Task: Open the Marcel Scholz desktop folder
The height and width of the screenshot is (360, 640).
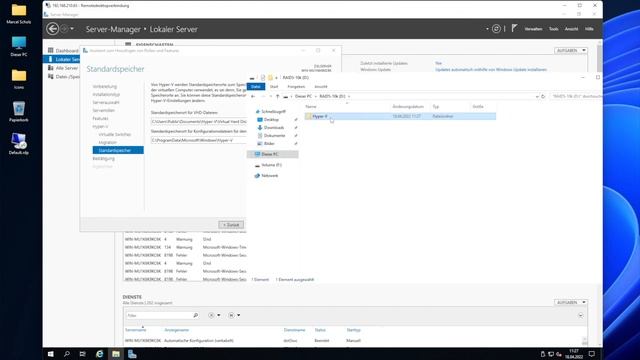Action: pyautogui.click(x=19, y=14)
